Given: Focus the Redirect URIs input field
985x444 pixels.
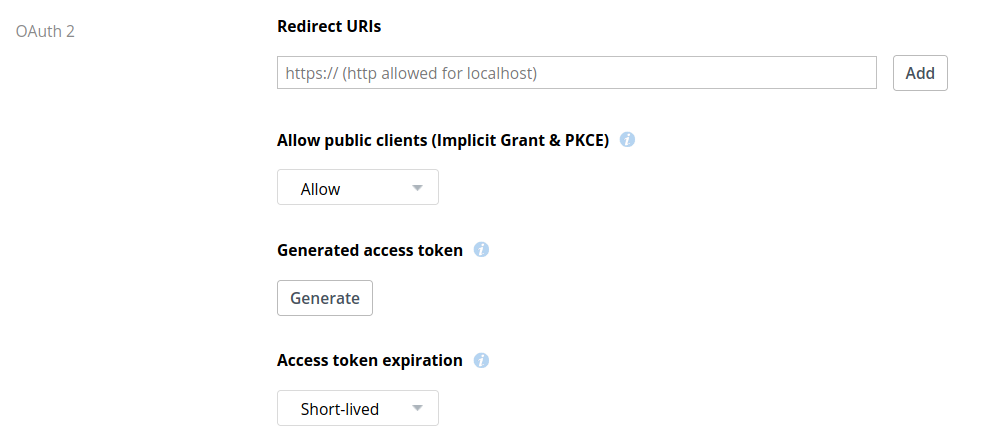Looking at the screenshot, I should click(577, 73).
